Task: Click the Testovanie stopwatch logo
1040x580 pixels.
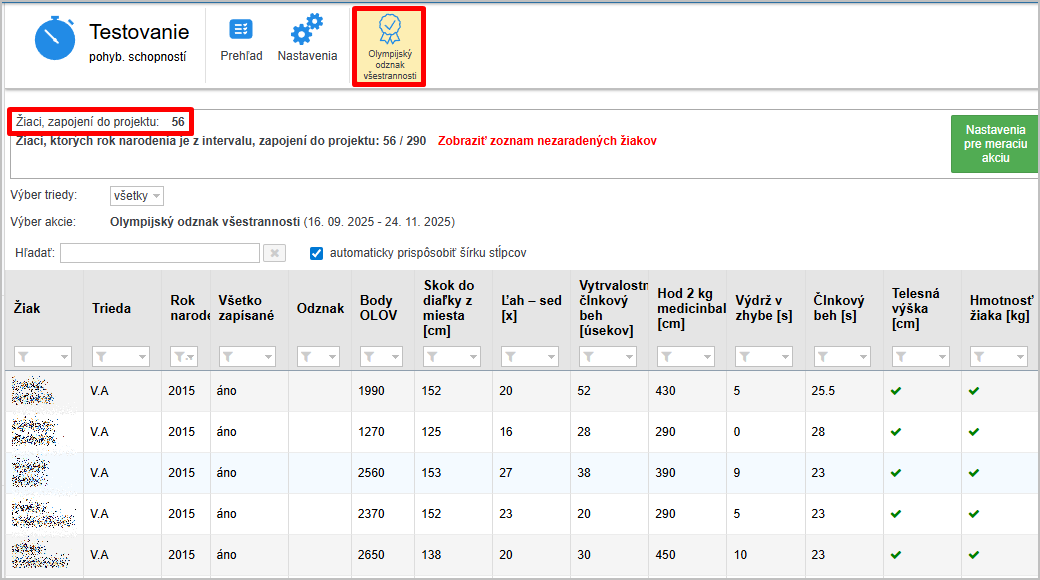Action: (55, 40)
